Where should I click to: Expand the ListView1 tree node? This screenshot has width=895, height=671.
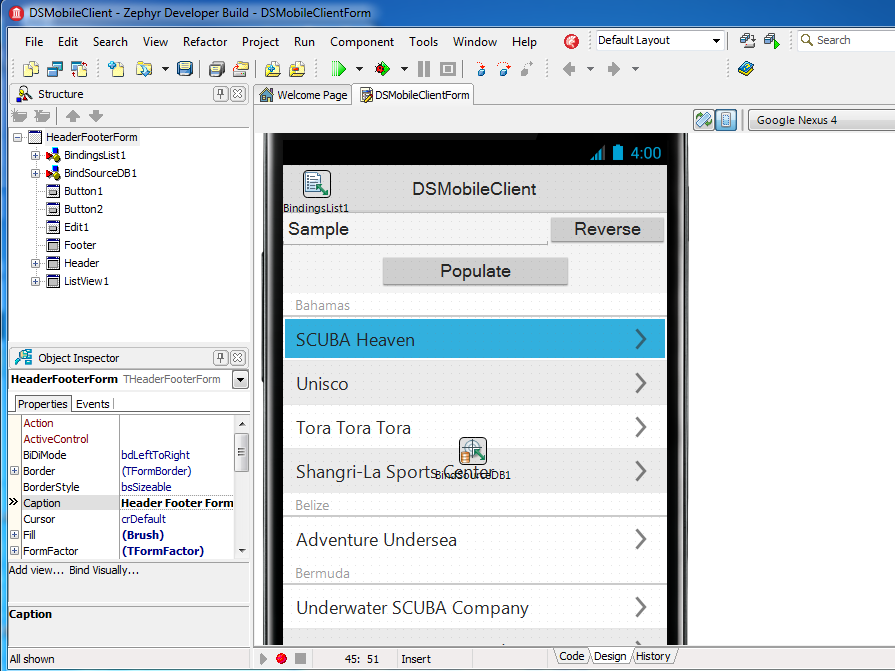pyautogui.click(x=35, y=281)
